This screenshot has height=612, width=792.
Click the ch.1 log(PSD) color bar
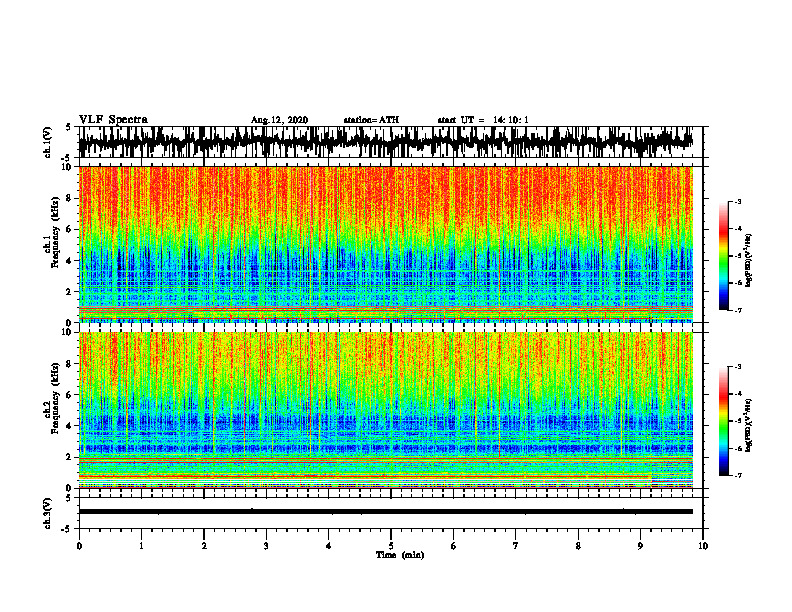[x=723, y=256]
